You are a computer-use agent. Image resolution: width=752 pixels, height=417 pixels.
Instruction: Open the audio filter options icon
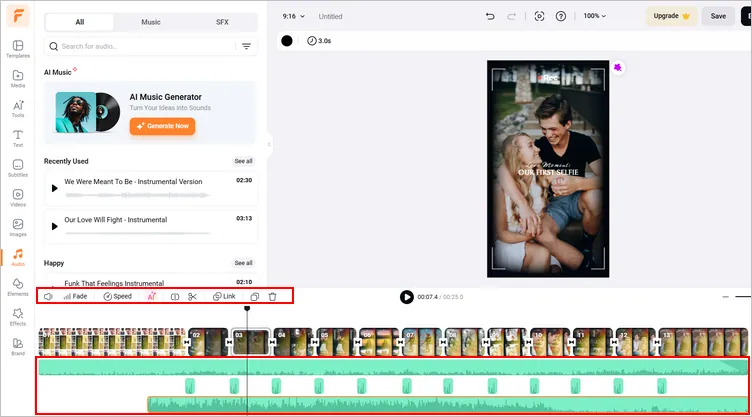(x=246, y=46)
